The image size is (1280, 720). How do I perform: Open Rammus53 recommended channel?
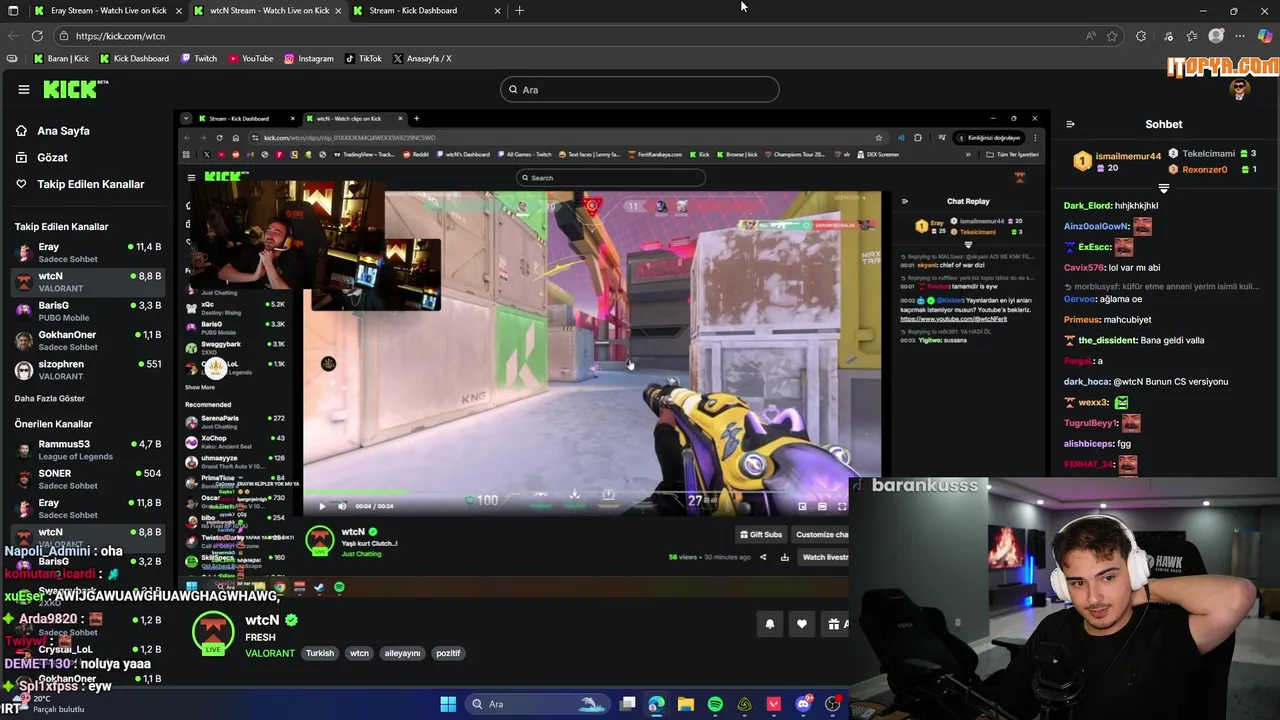click(88, 450)
